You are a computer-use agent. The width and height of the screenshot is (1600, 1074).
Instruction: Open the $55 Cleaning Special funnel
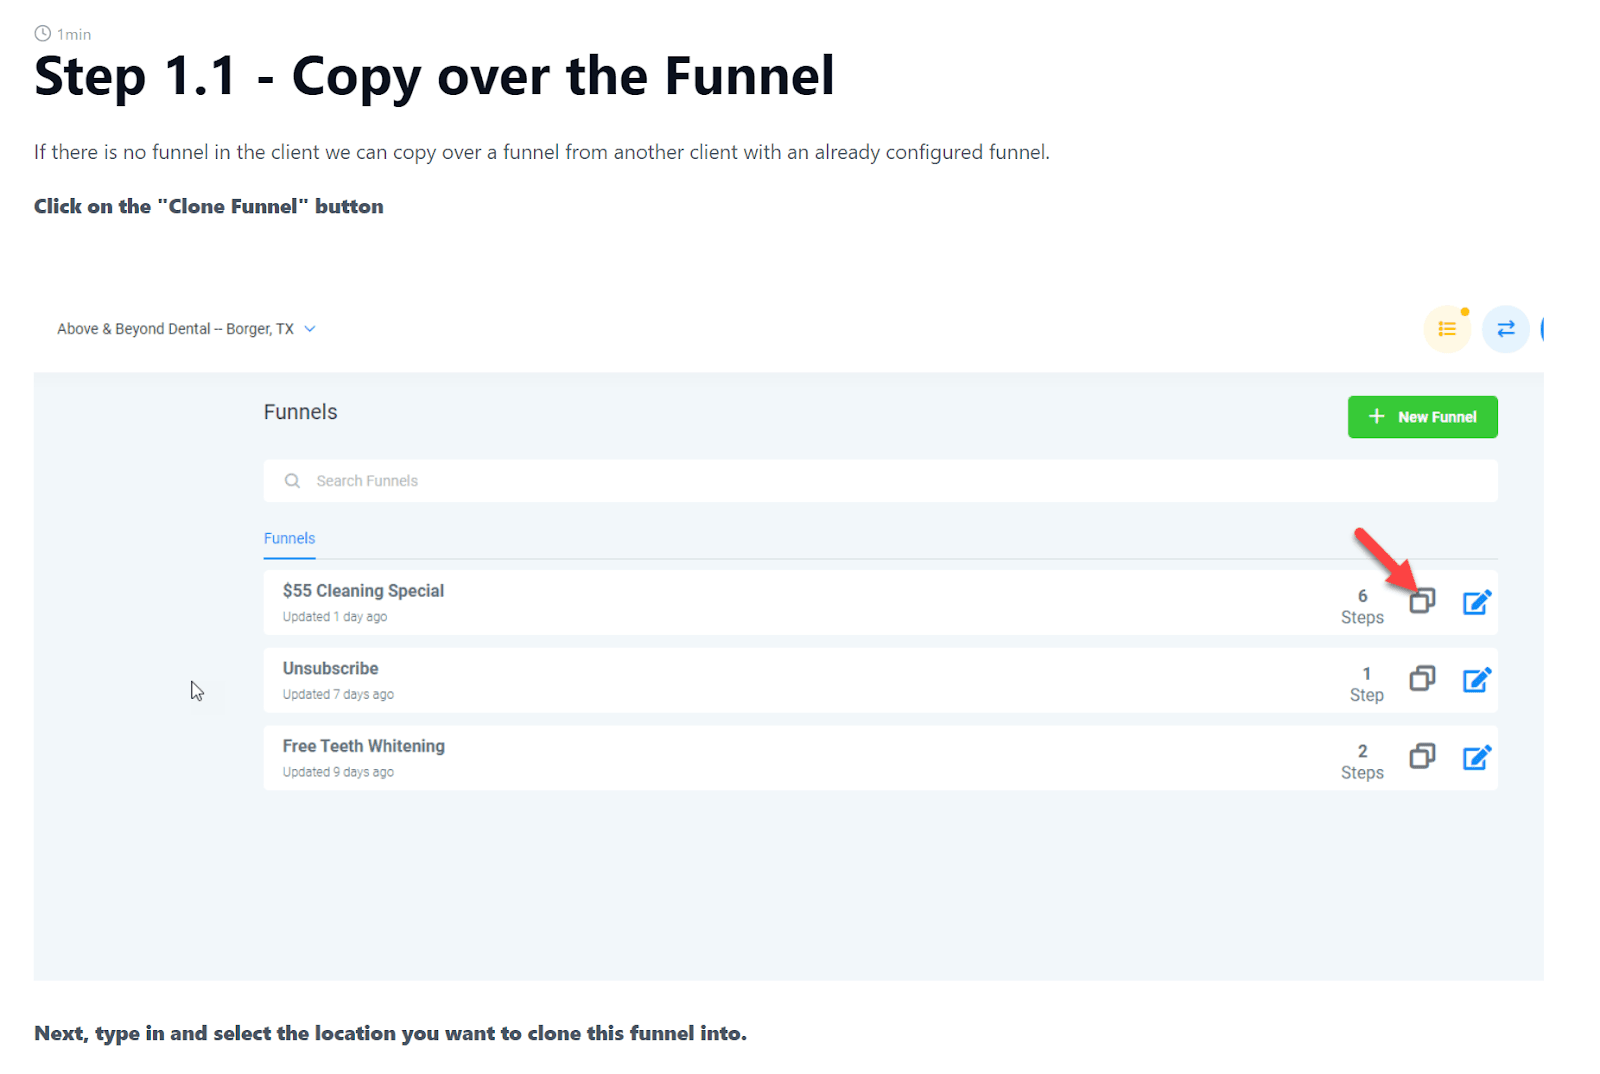tap(363, 591)
